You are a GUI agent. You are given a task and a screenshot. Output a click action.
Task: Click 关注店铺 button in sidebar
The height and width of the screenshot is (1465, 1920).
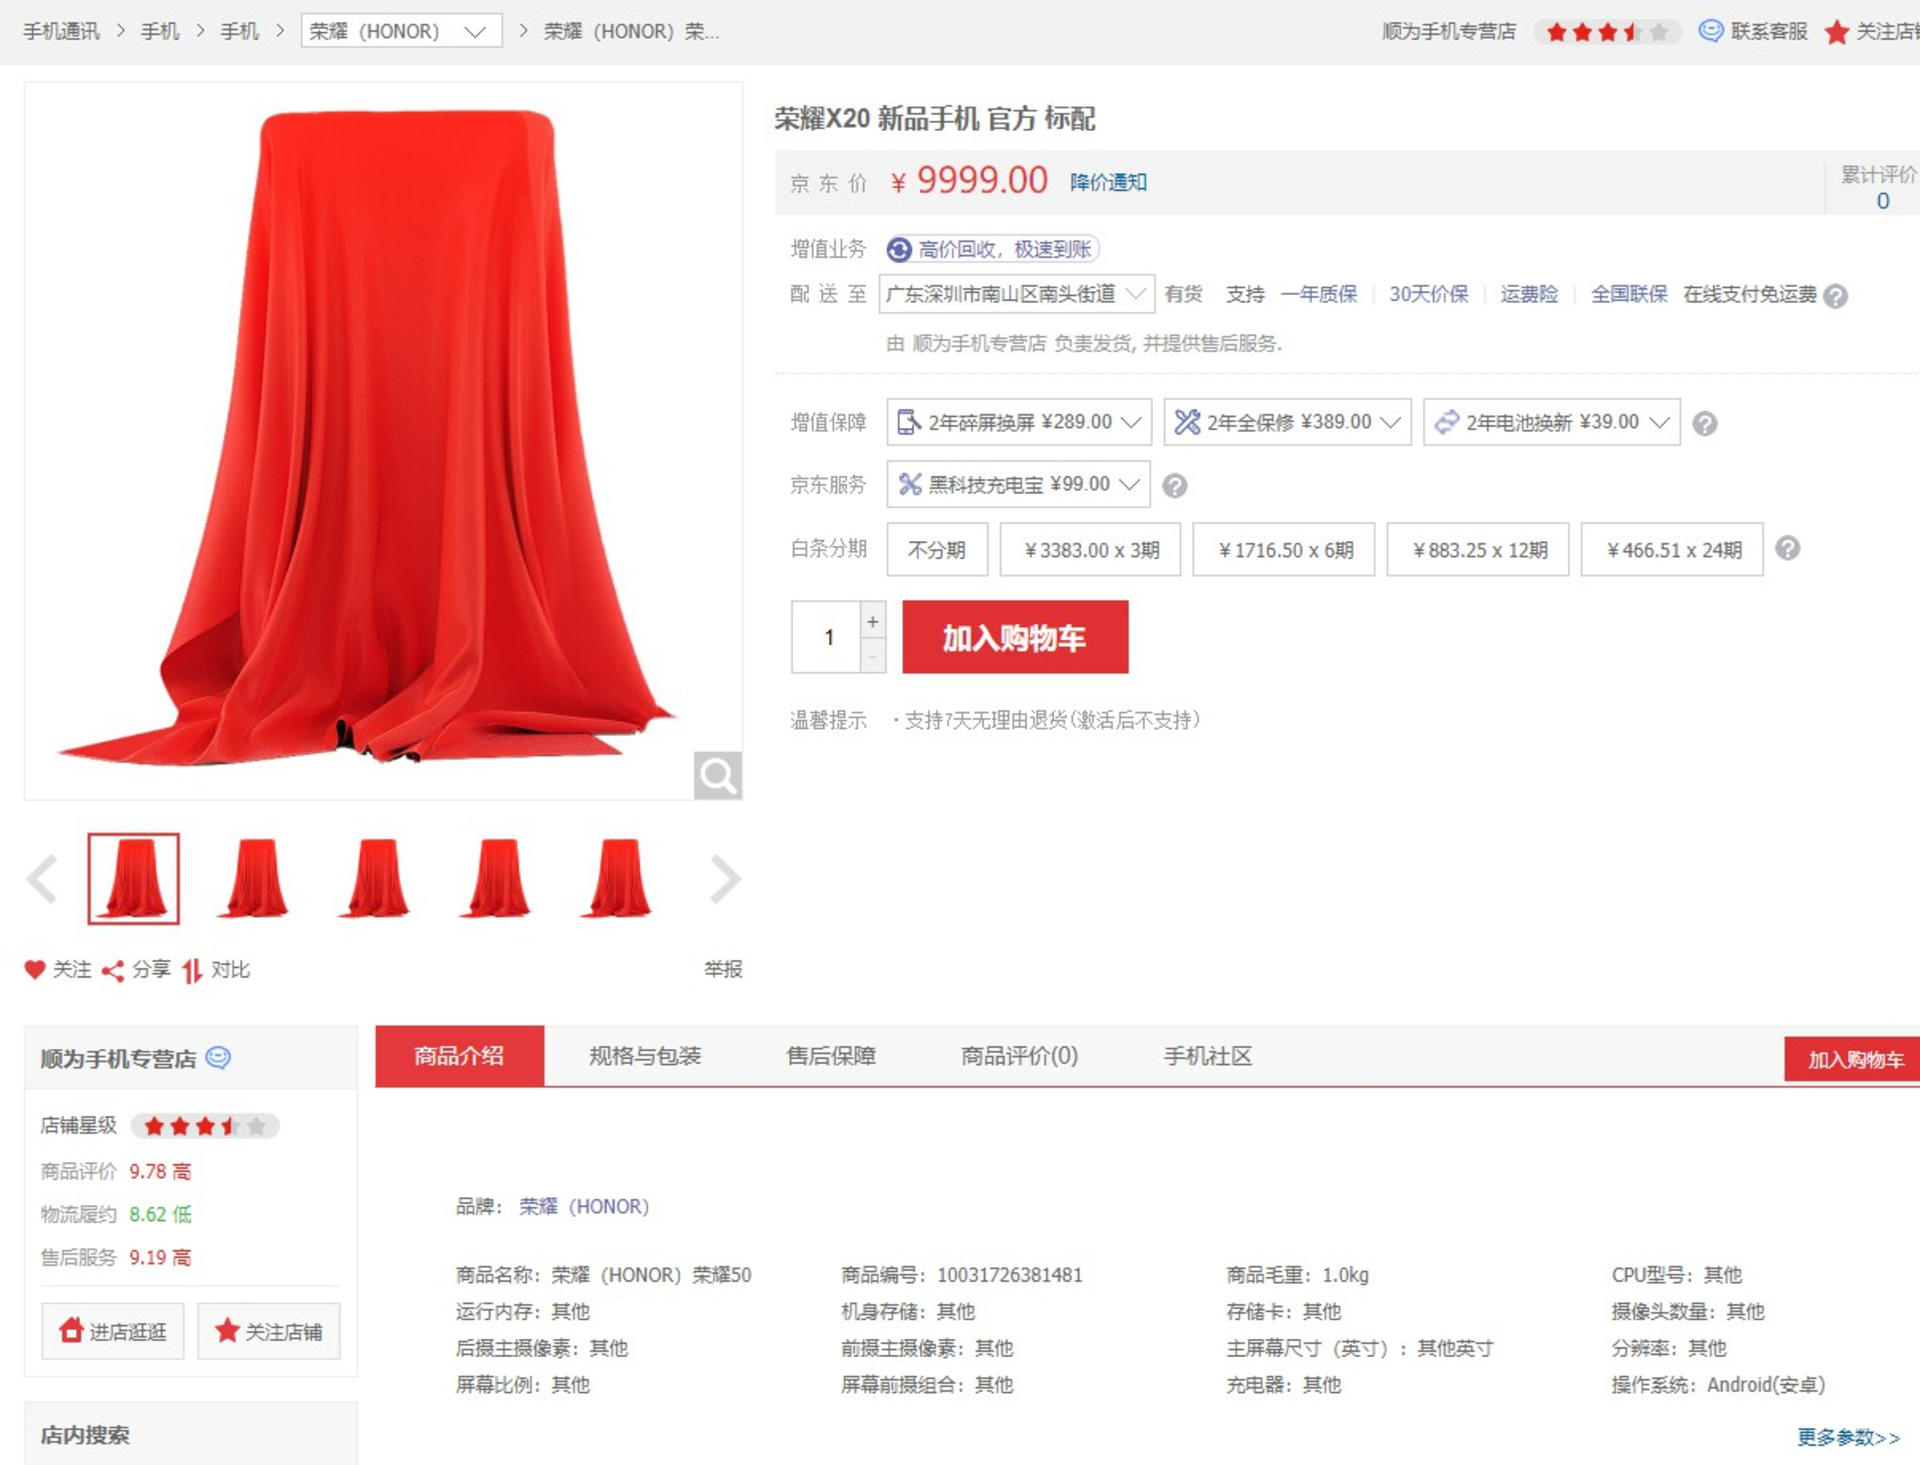tap(269, 1331)
